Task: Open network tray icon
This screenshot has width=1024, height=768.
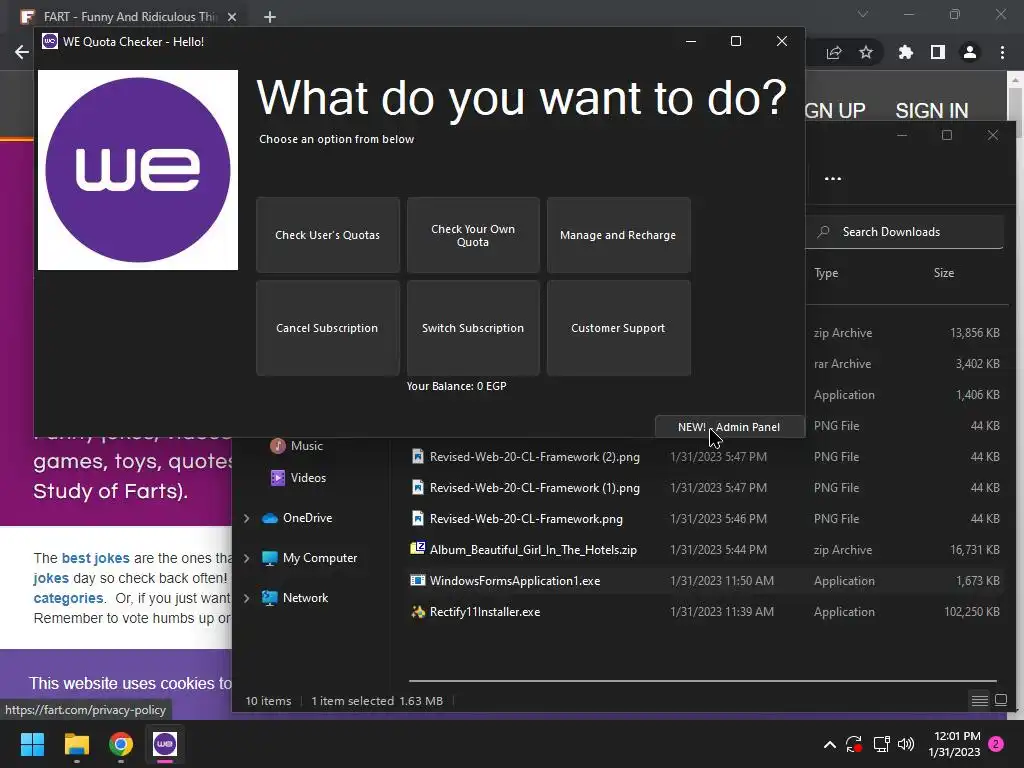Action: 882,744
